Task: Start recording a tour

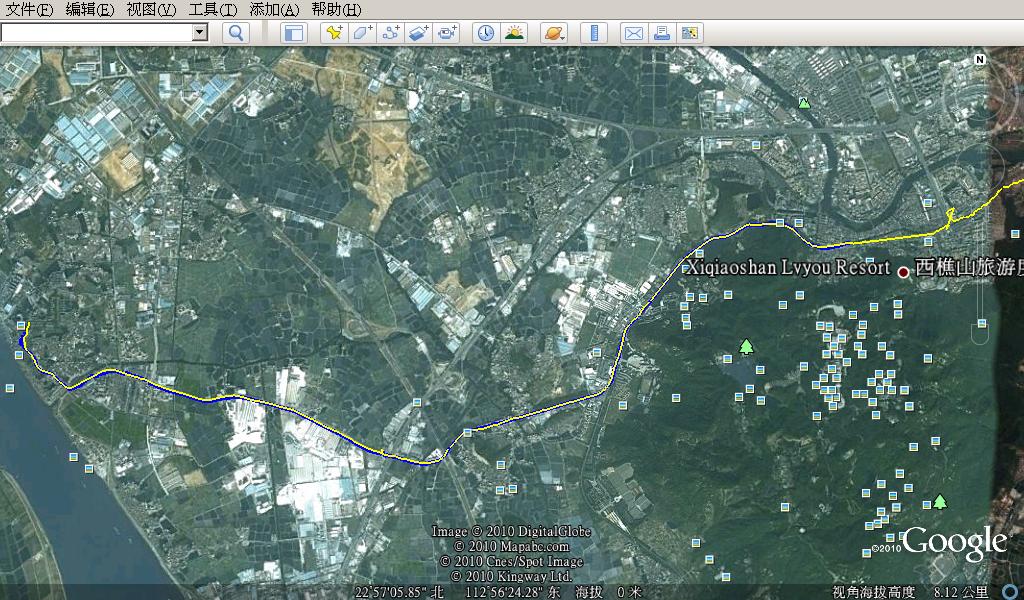Action: pos(446,33)
